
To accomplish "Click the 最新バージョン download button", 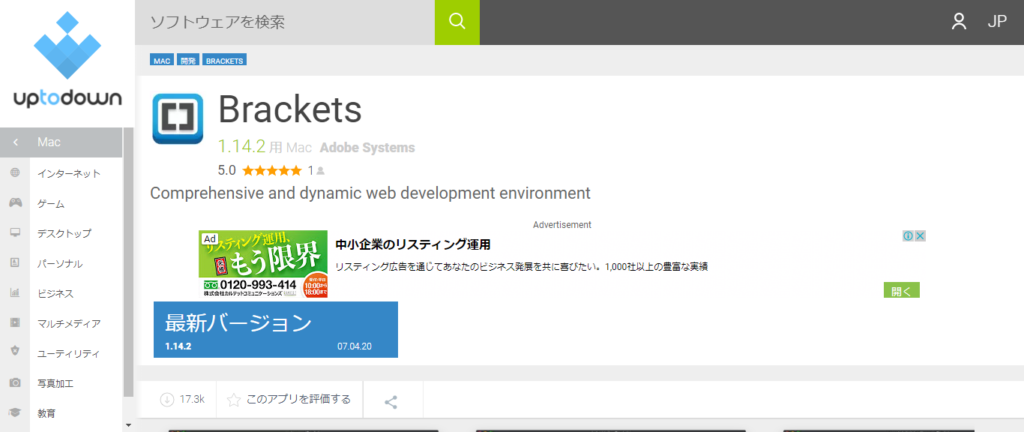I will (x=276, y=330).
